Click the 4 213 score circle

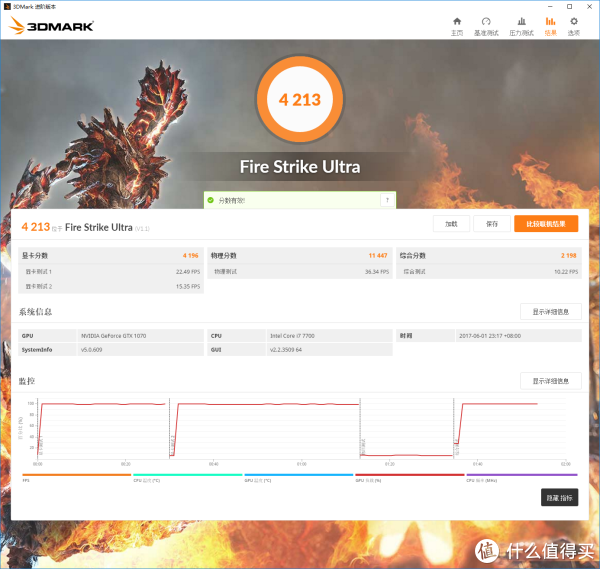tap(300, 99)
